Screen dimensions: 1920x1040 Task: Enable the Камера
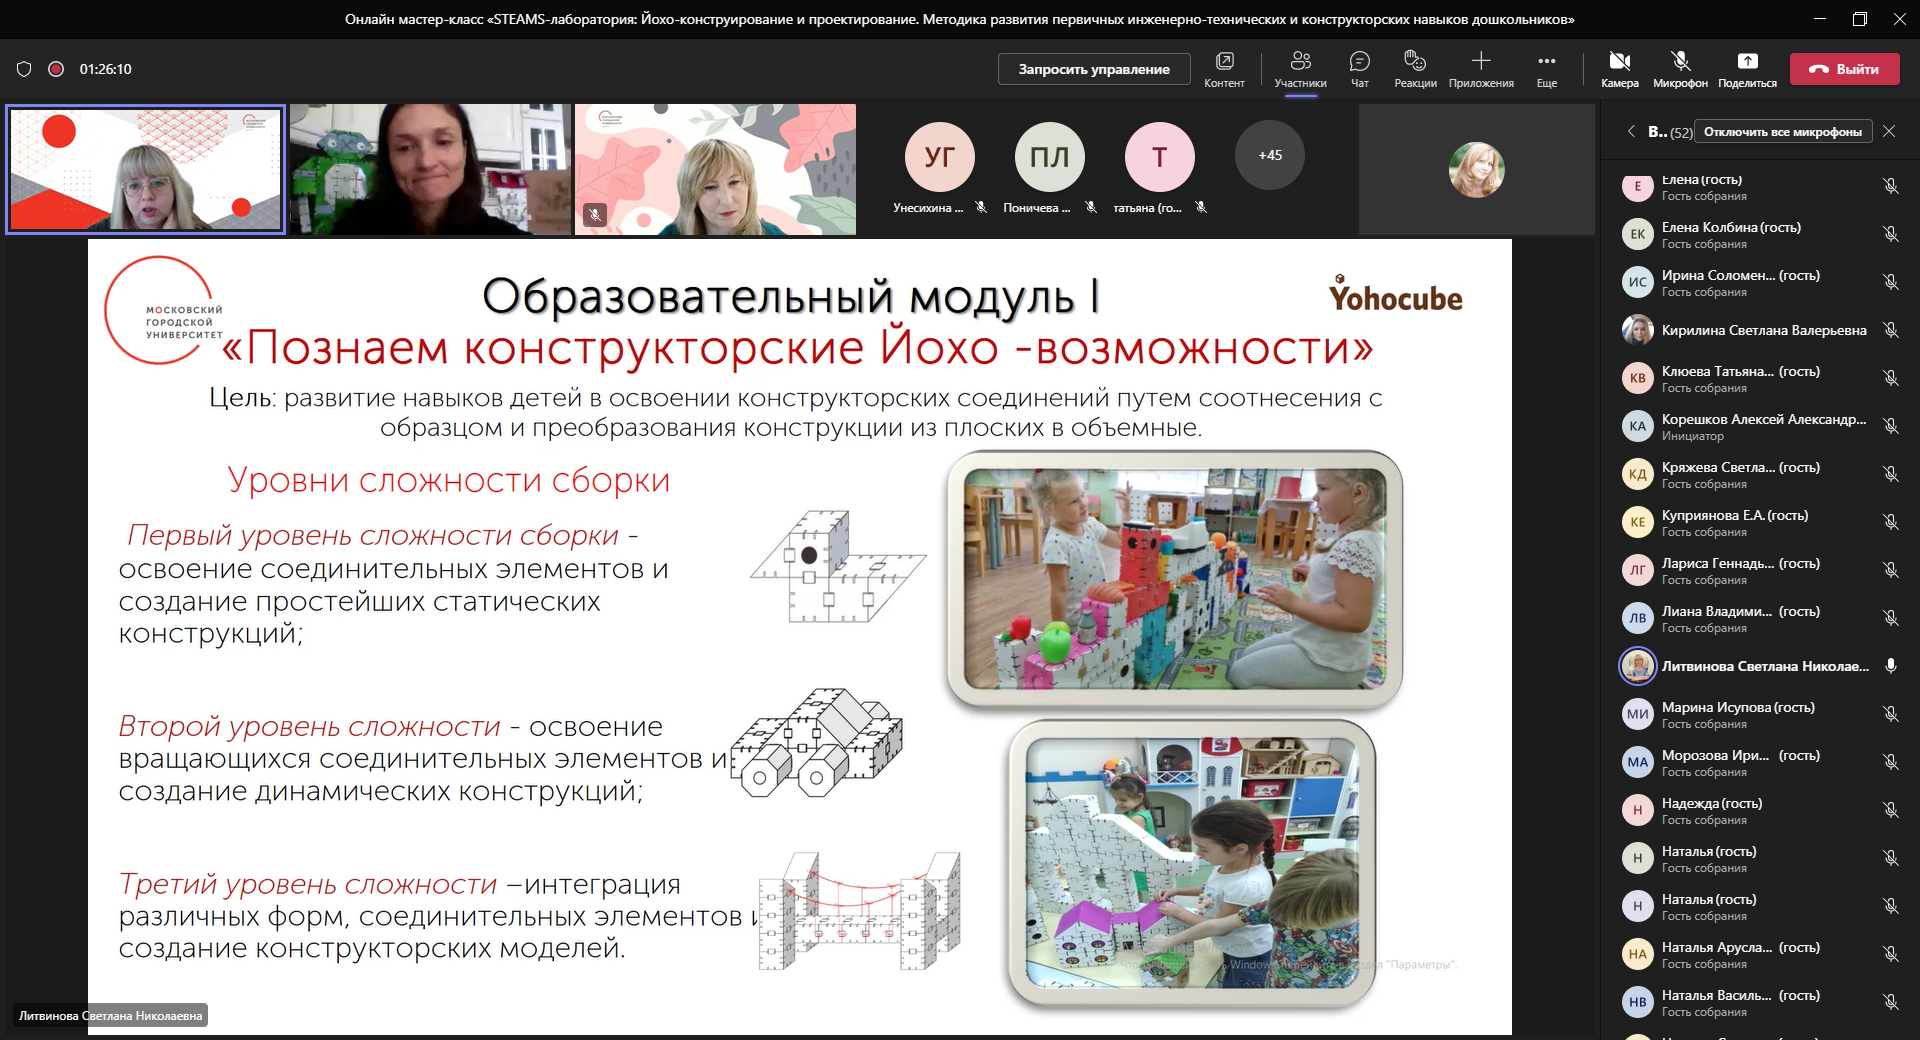tap(1619, 68)
